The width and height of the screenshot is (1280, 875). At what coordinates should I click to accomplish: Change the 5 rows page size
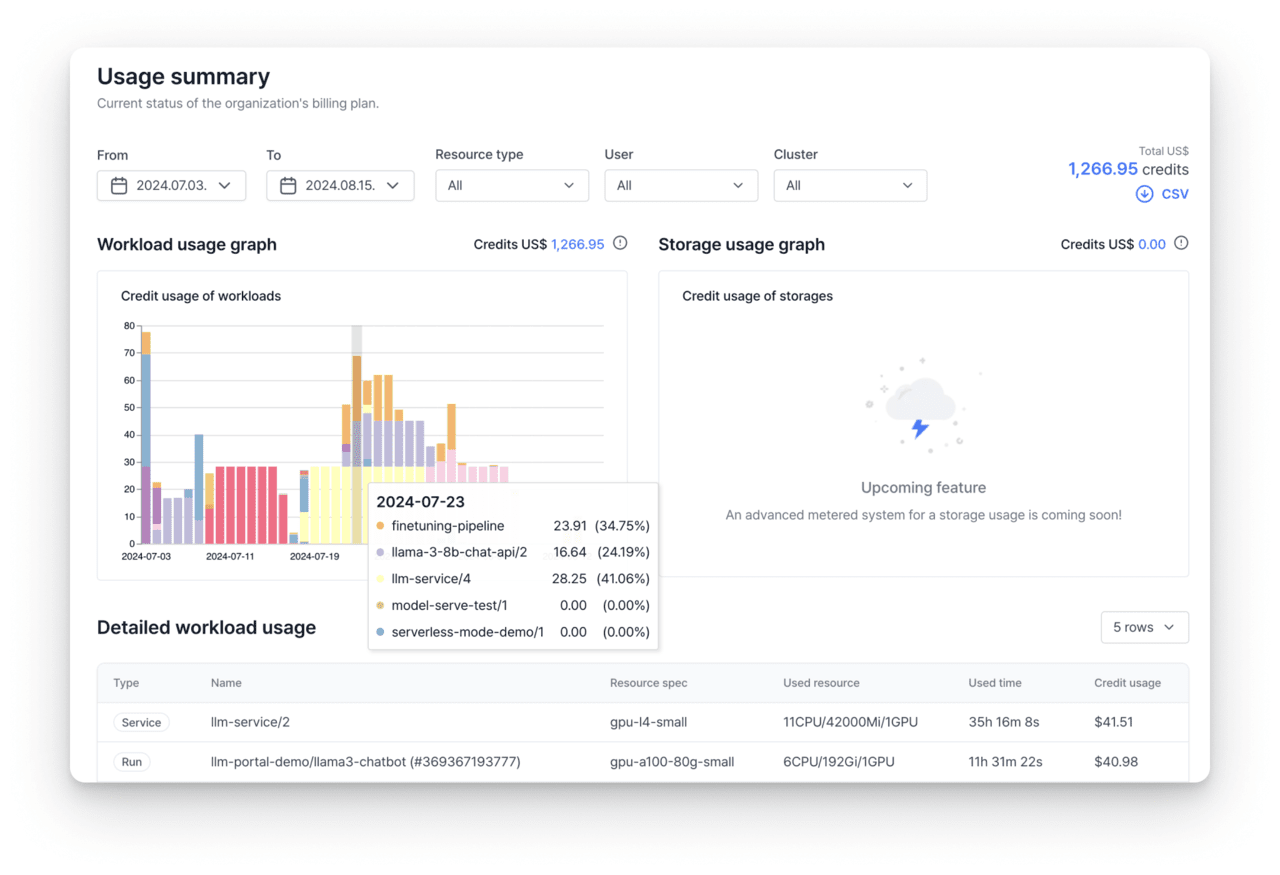[1144, 627]
